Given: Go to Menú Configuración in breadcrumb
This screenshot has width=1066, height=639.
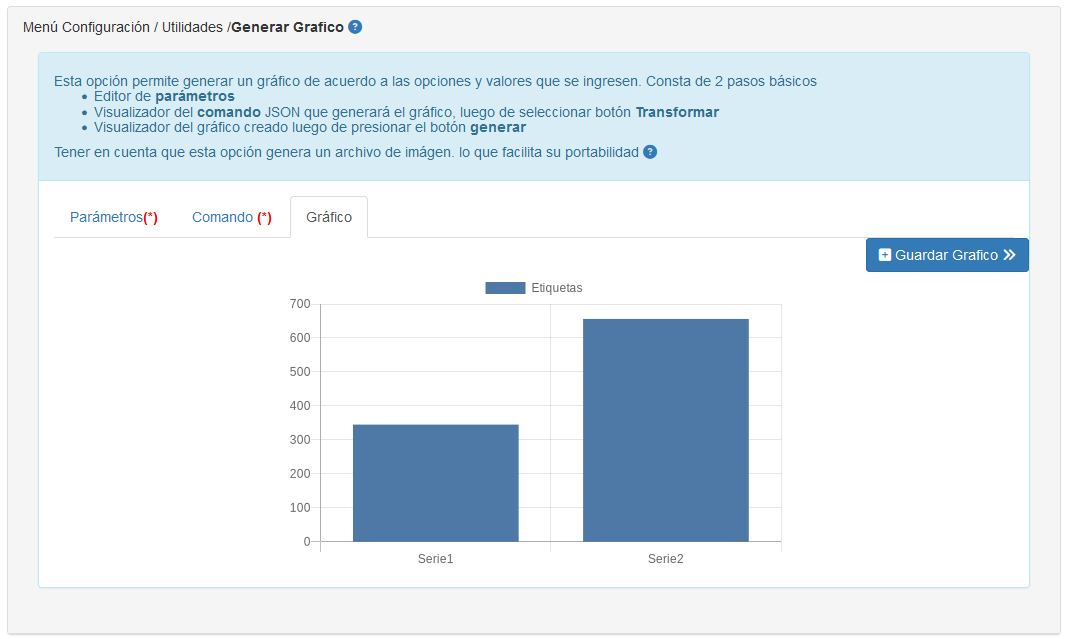Looking at the screenshot, I should point(86,27).
